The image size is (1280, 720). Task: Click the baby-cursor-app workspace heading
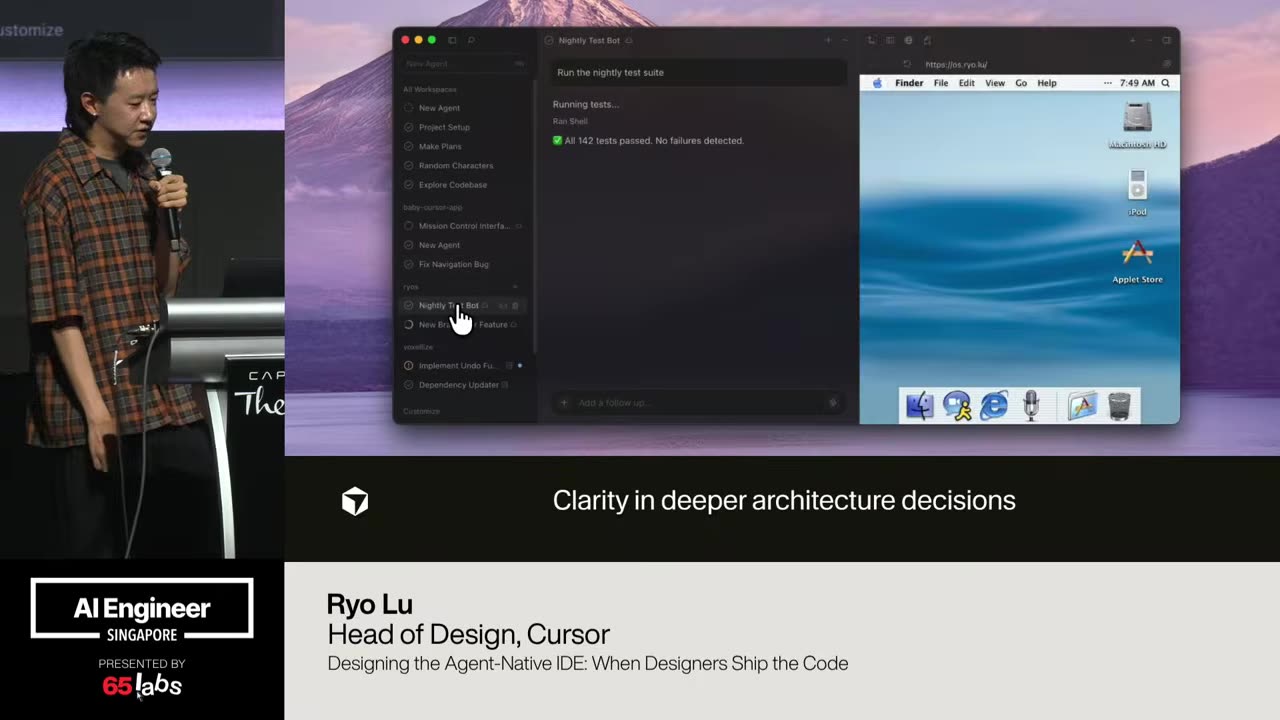[432, 207]
